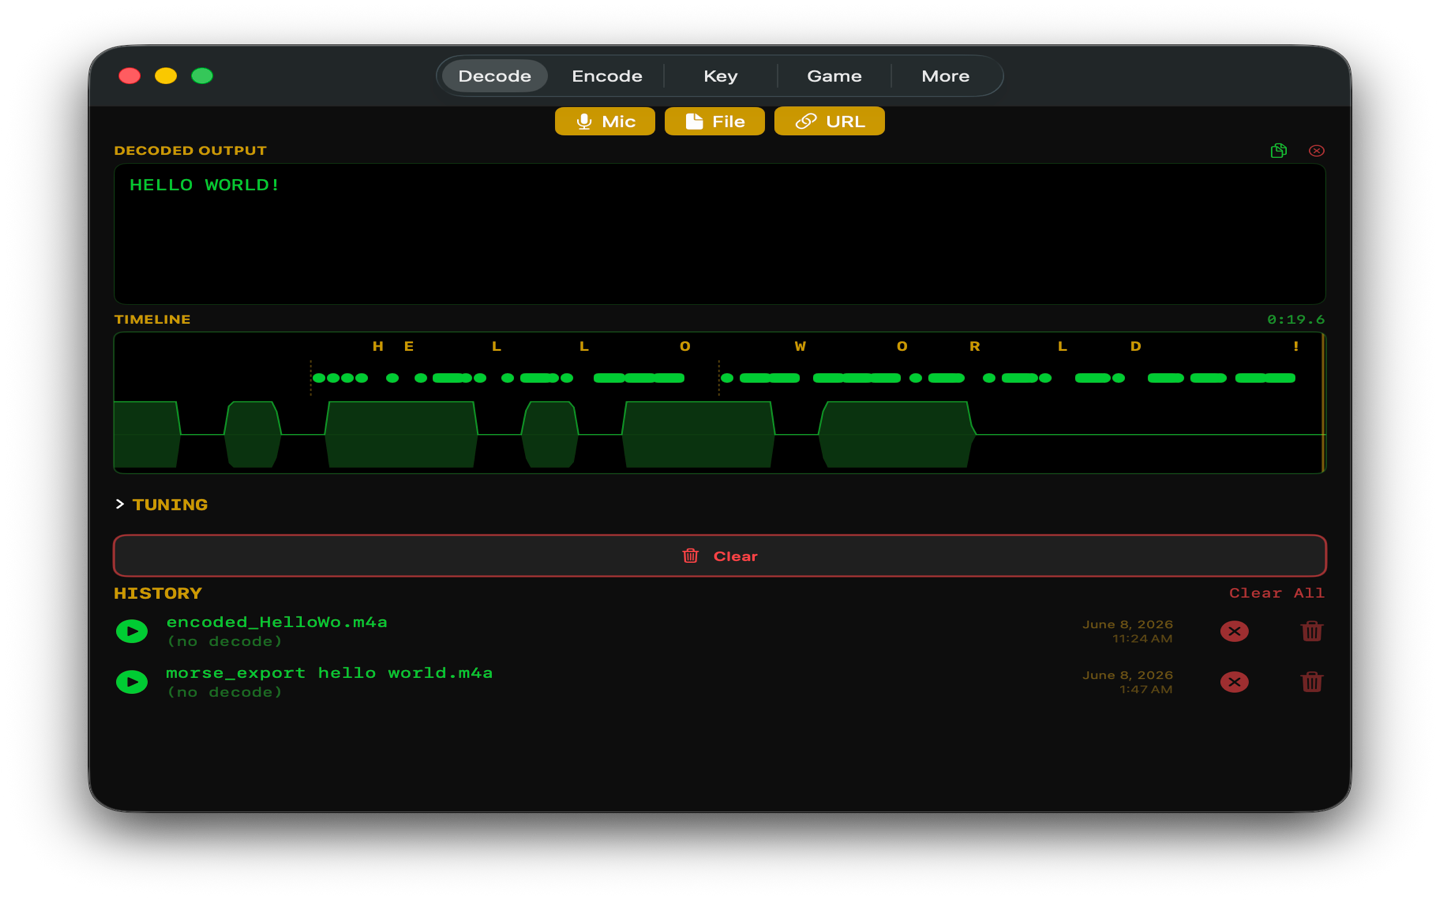Delete encoded_HelloWo.m4a with trash icon
Screen dimensions: 1440x900
(1312, 631)
